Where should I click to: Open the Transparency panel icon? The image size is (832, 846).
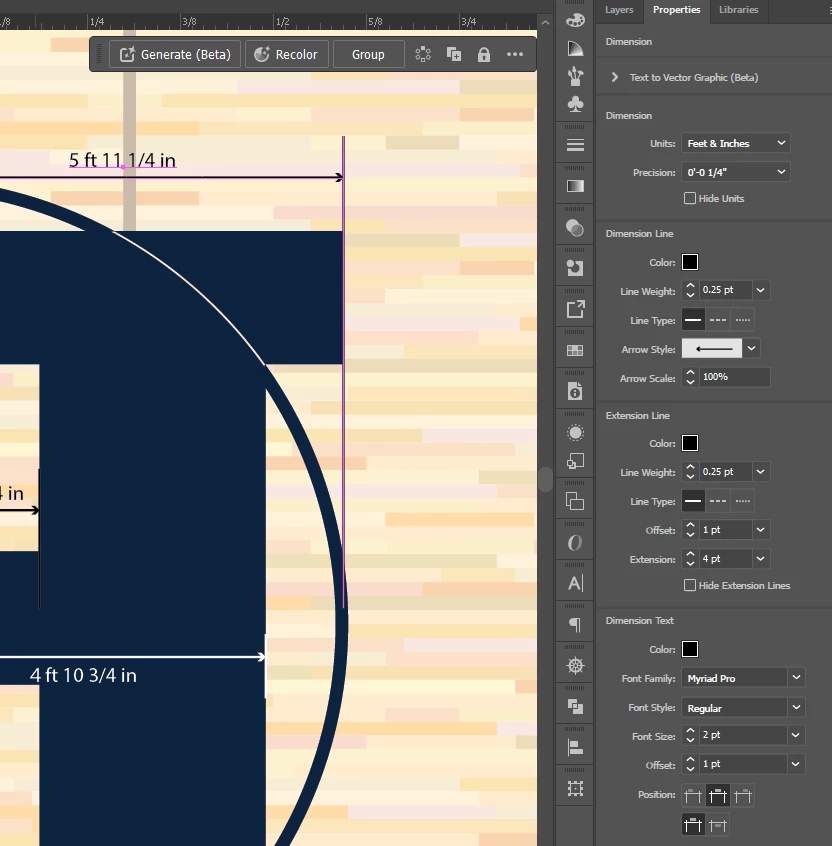pyautogui.click(x=575, y=228)
